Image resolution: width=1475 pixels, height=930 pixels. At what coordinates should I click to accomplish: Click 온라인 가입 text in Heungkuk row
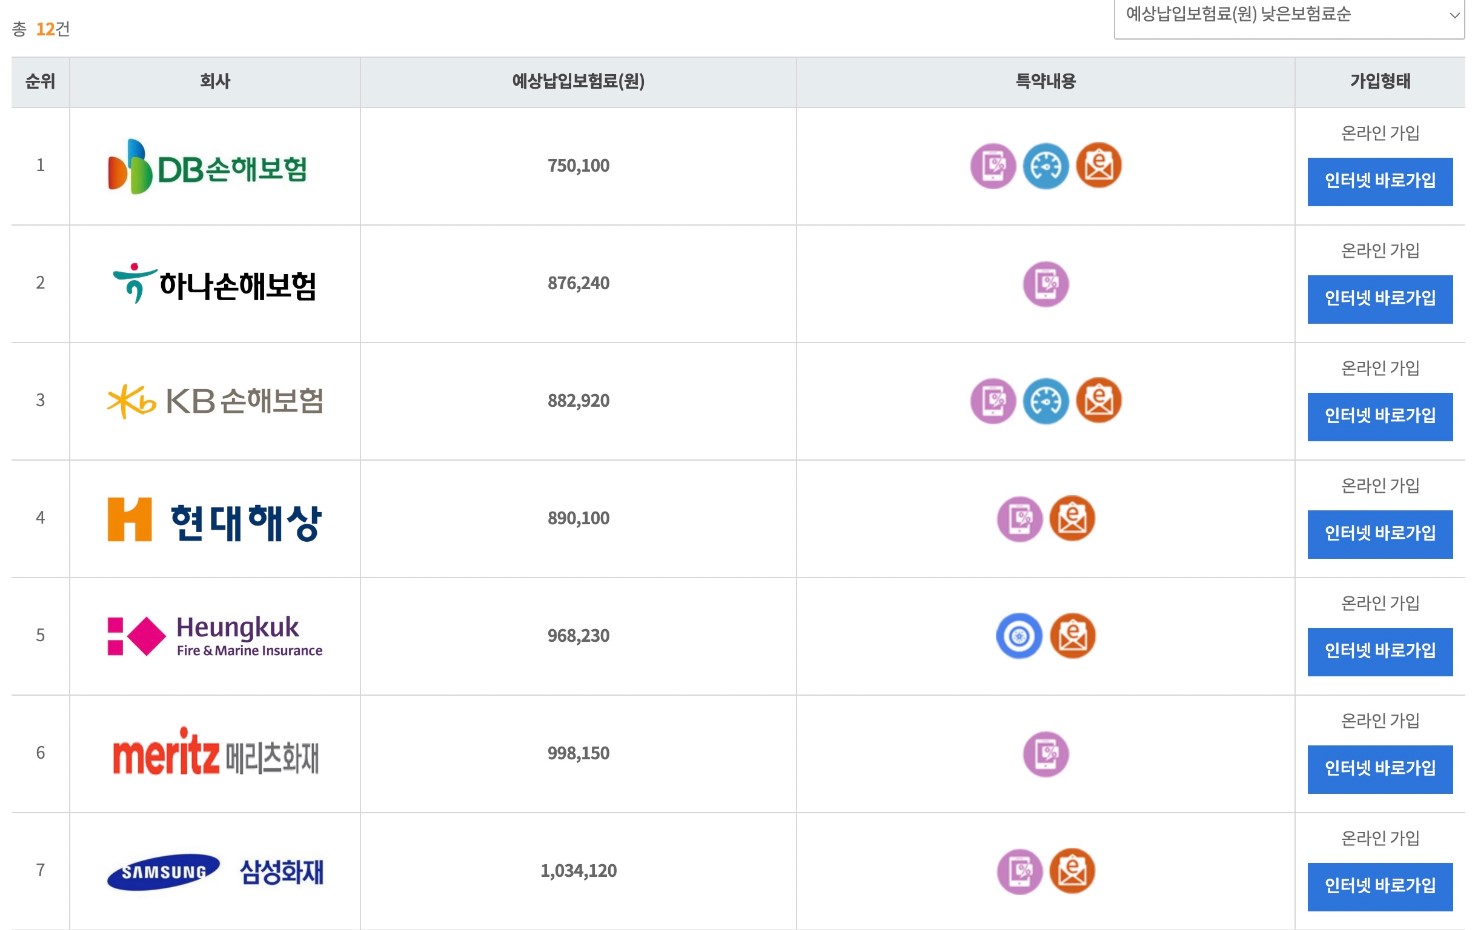pyautogui.click(x=1380, y=603)
